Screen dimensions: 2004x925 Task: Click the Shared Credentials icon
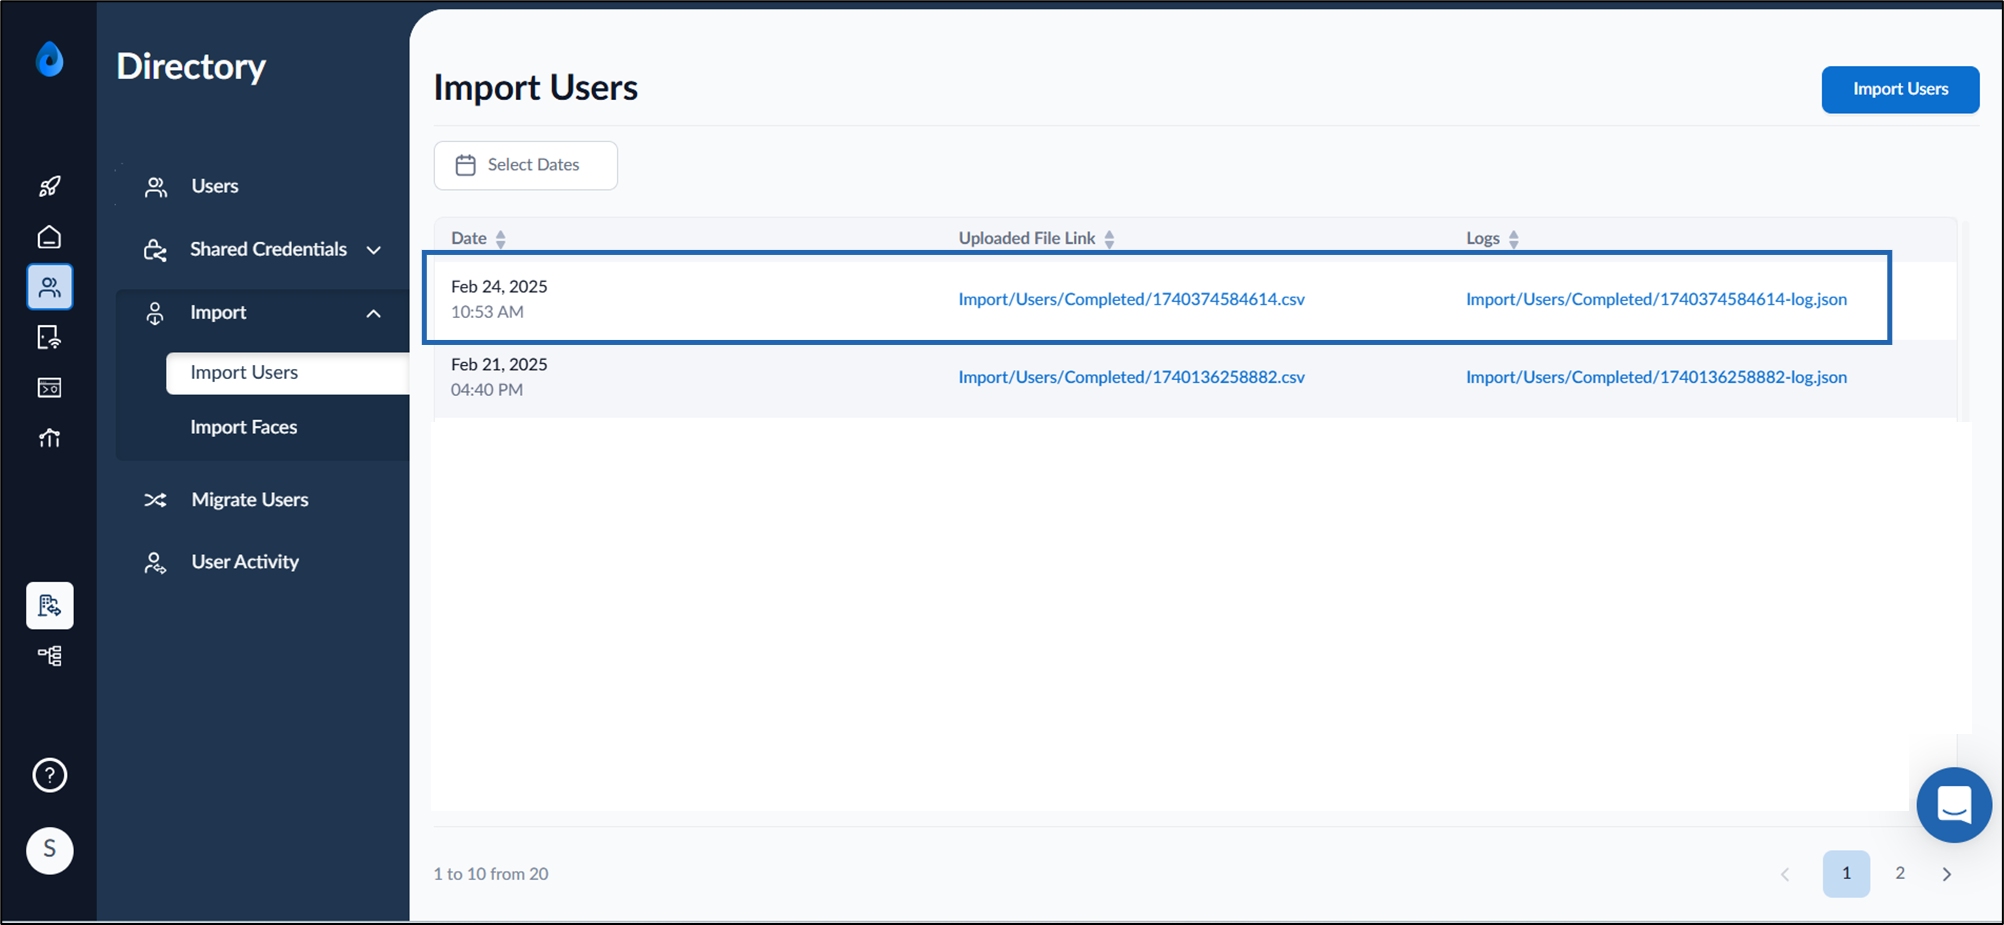155,250
